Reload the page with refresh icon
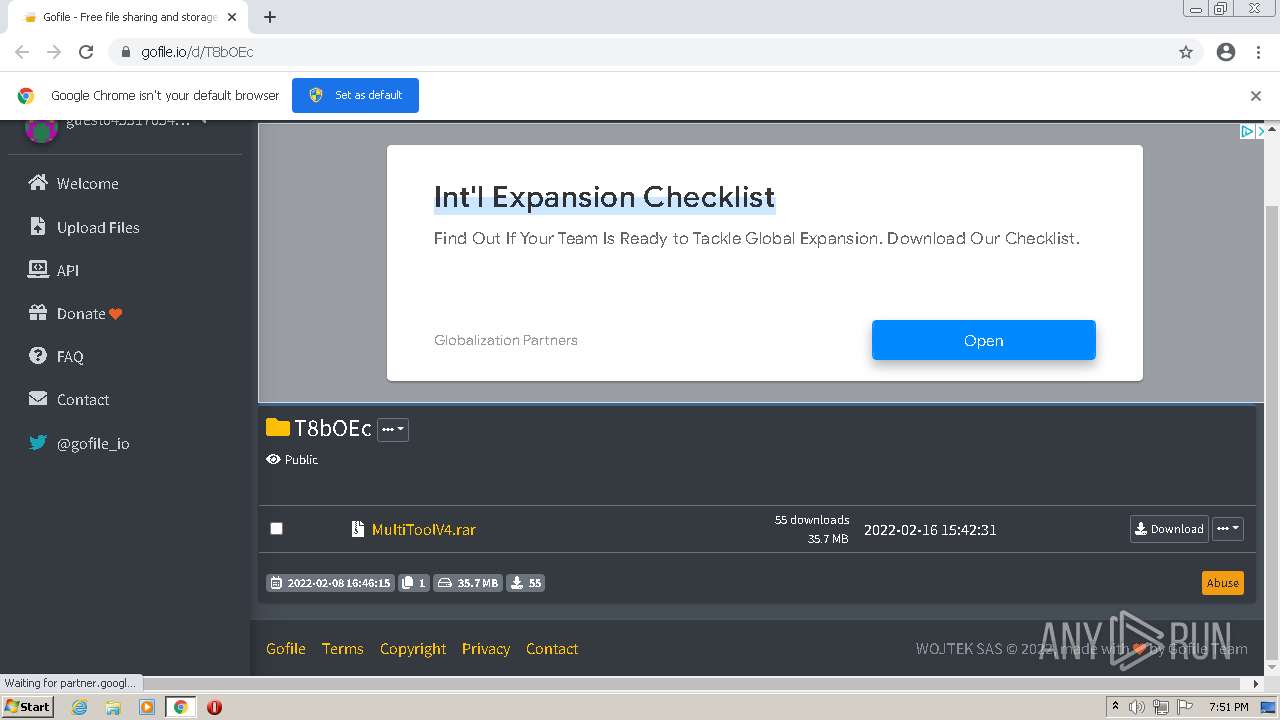 pyautogui.click(x=86, y=52)
